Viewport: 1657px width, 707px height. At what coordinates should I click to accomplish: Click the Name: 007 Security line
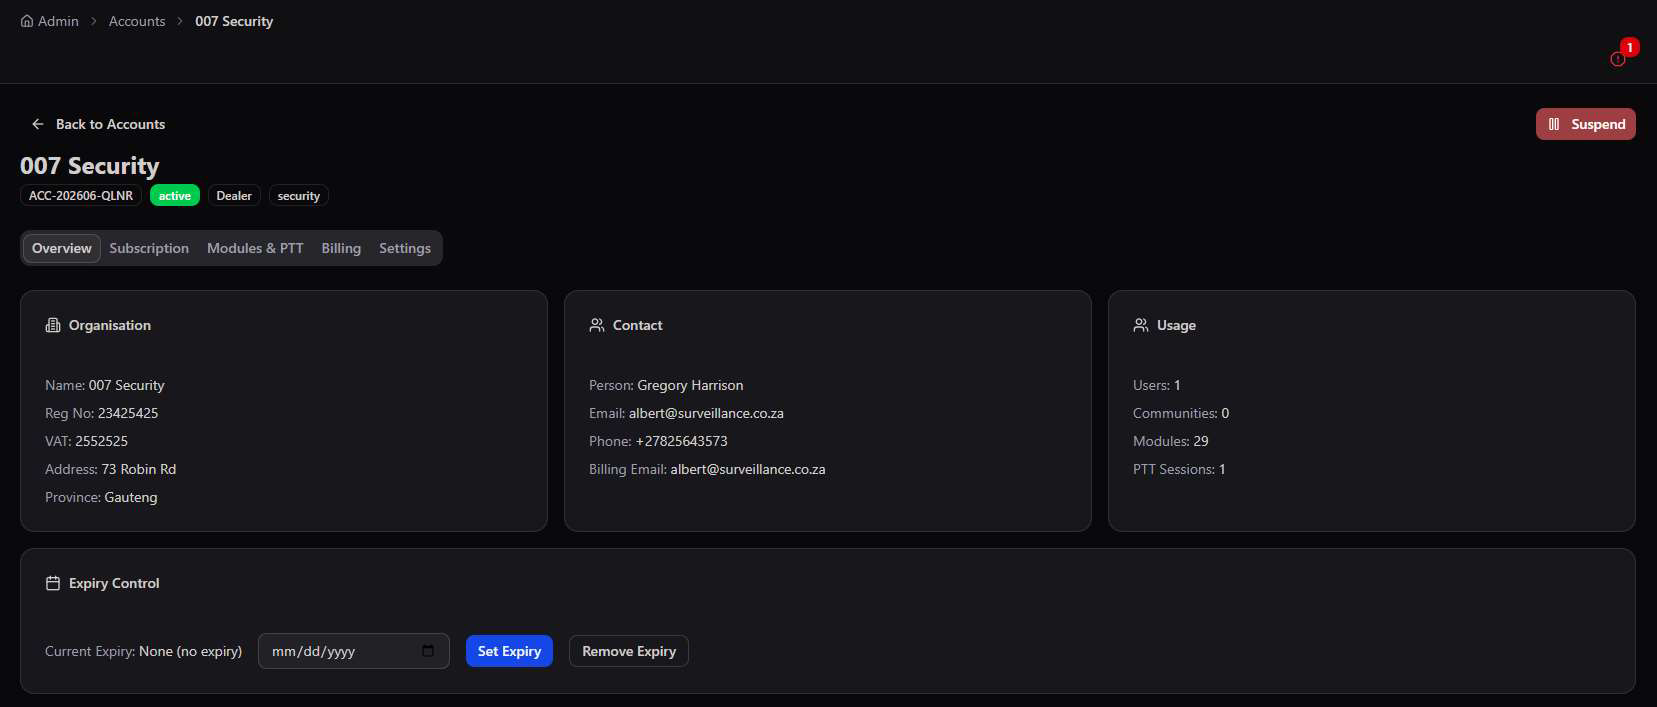click(x=105, y=385)
